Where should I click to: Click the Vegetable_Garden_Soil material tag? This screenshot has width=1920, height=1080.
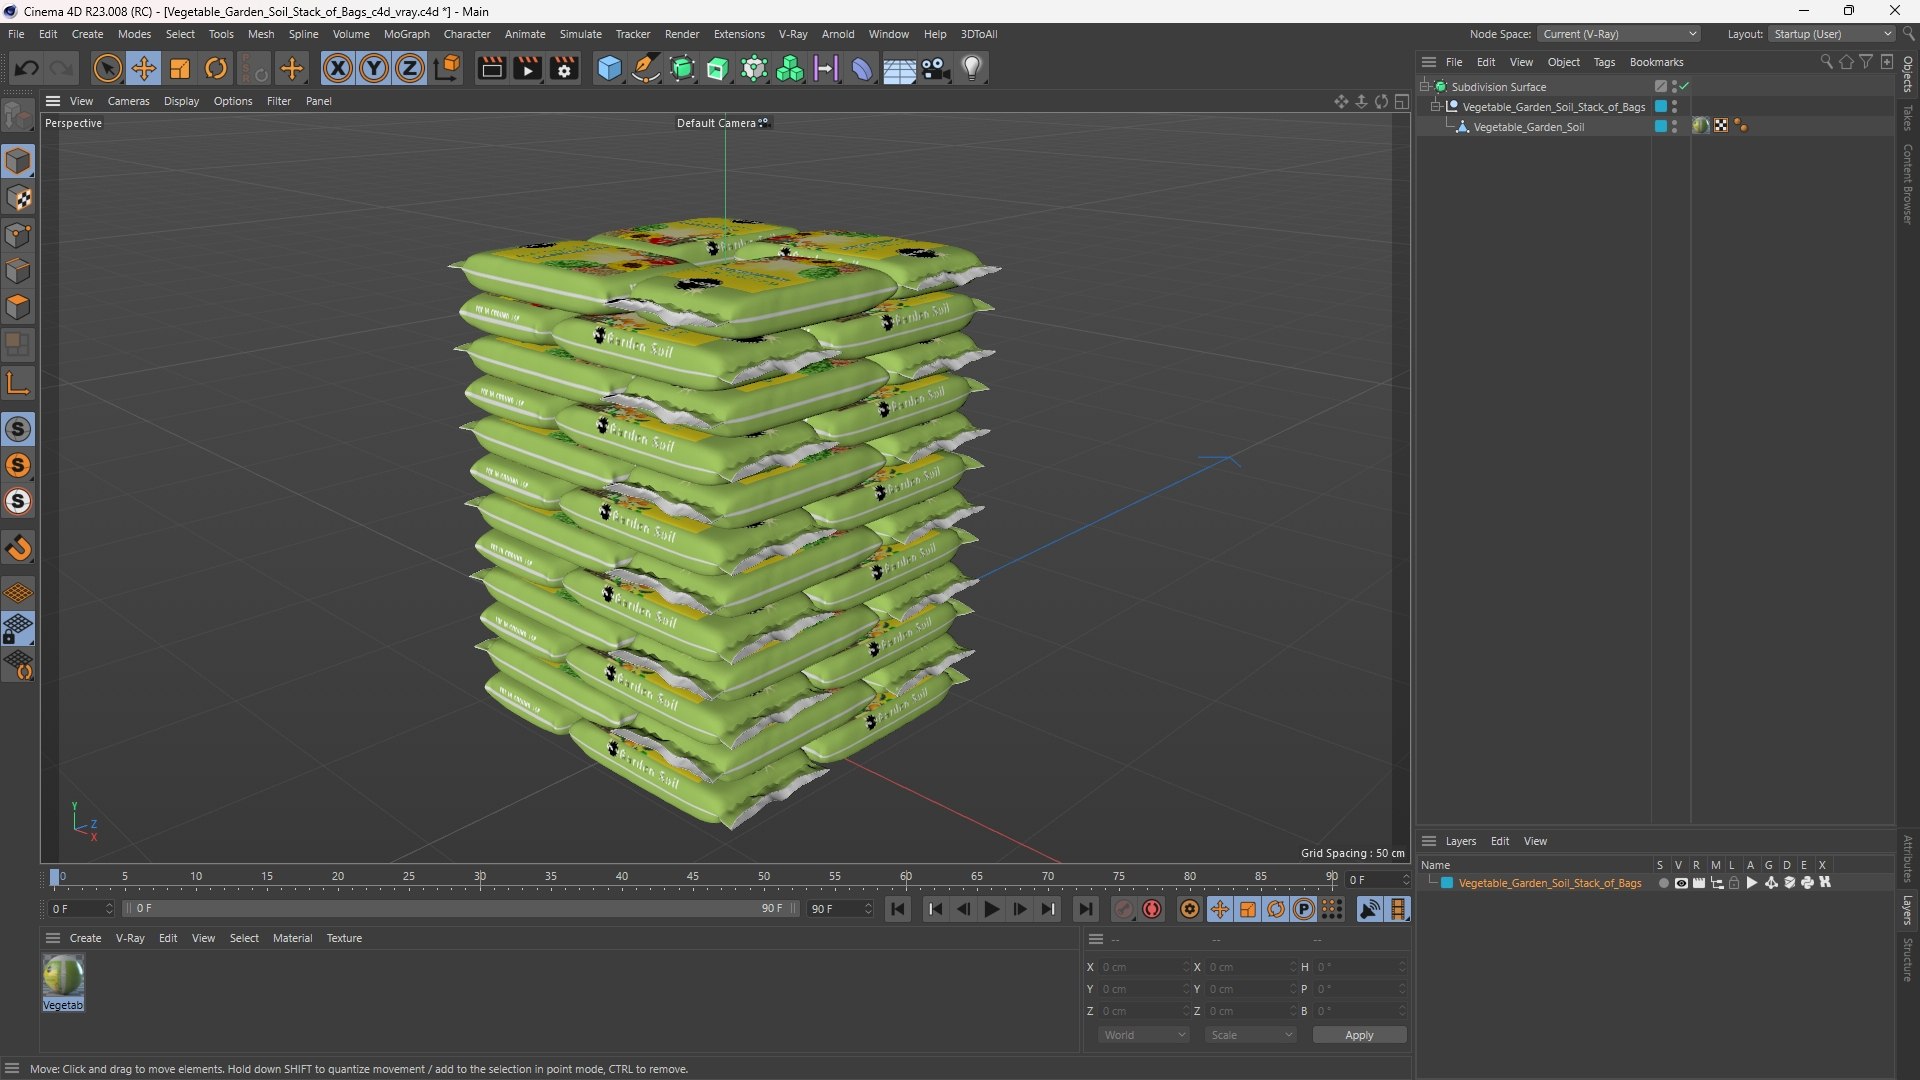[x=1700, y=126]
